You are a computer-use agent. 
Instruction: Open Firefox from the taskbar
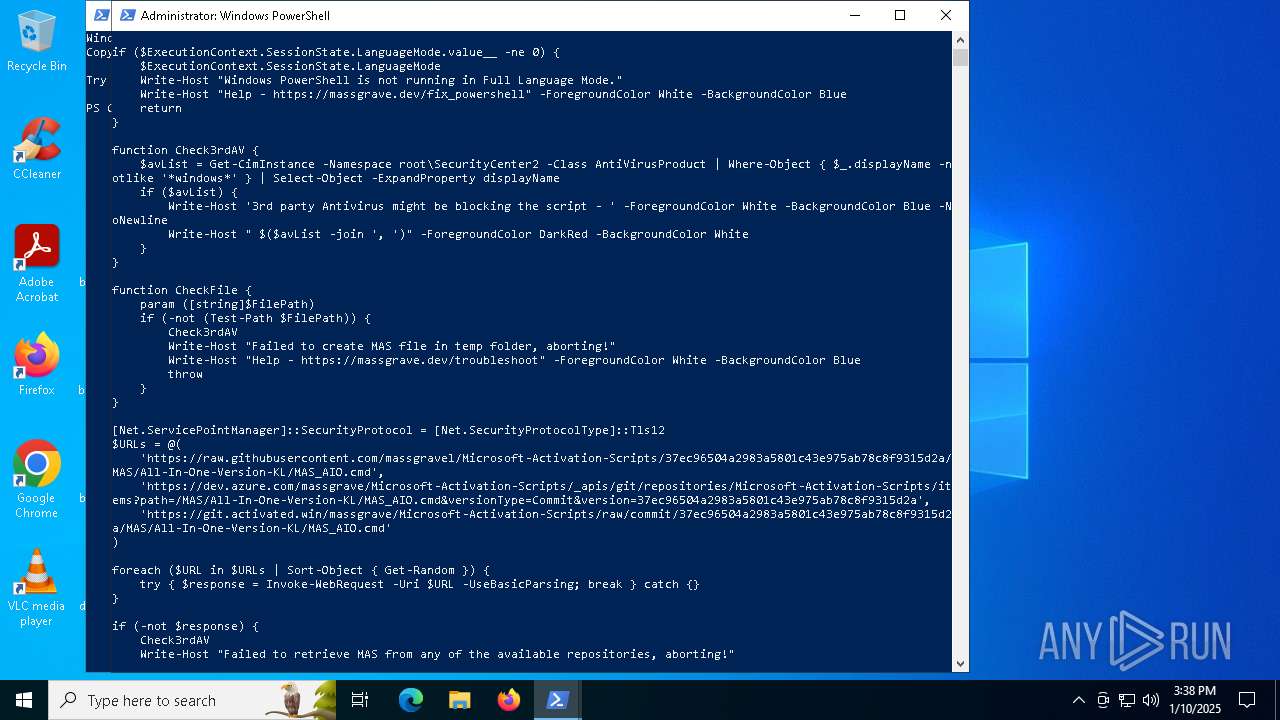(509, 700)
